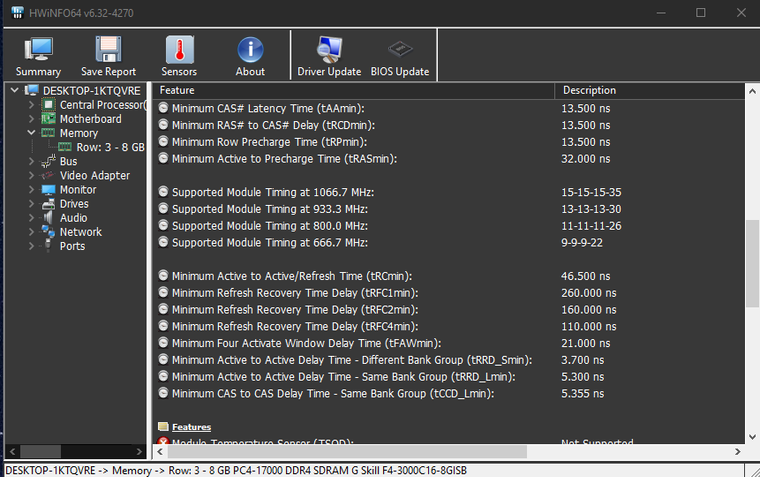The width and height of the screenshot is (760, 477).
Task: Expand the Drives tree node
Action: (x=32, y=203)
